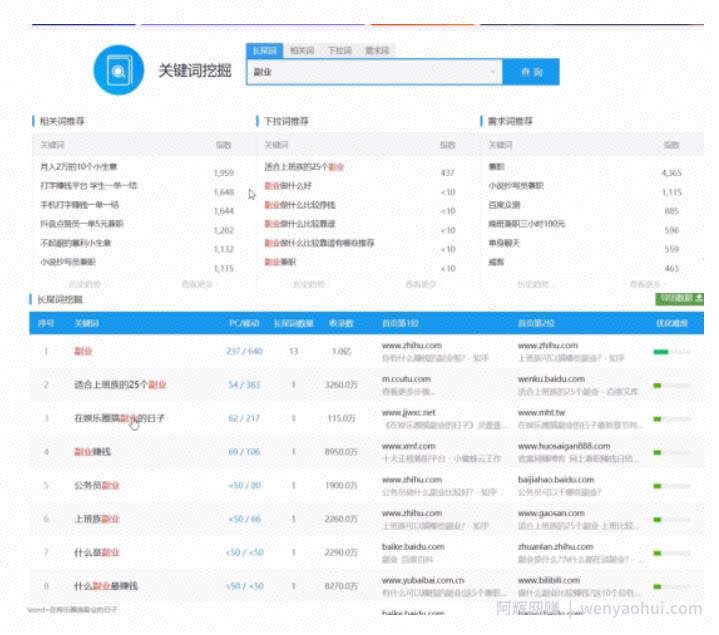Click difficulty bar for 什么是副业 row
Image resolution: width=719 pixels, height=635 pixels.
coord(672,553)
